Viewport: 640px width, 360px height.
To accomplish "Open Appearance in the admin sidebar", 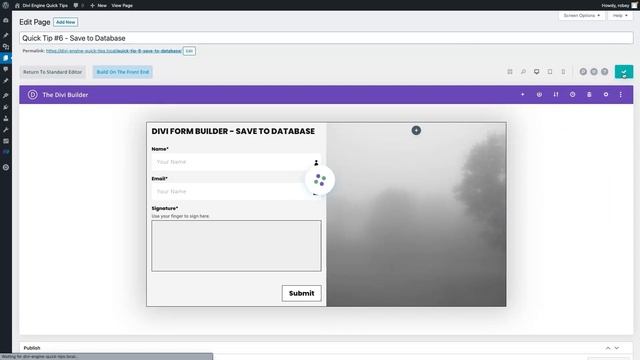I will [6, 96].
